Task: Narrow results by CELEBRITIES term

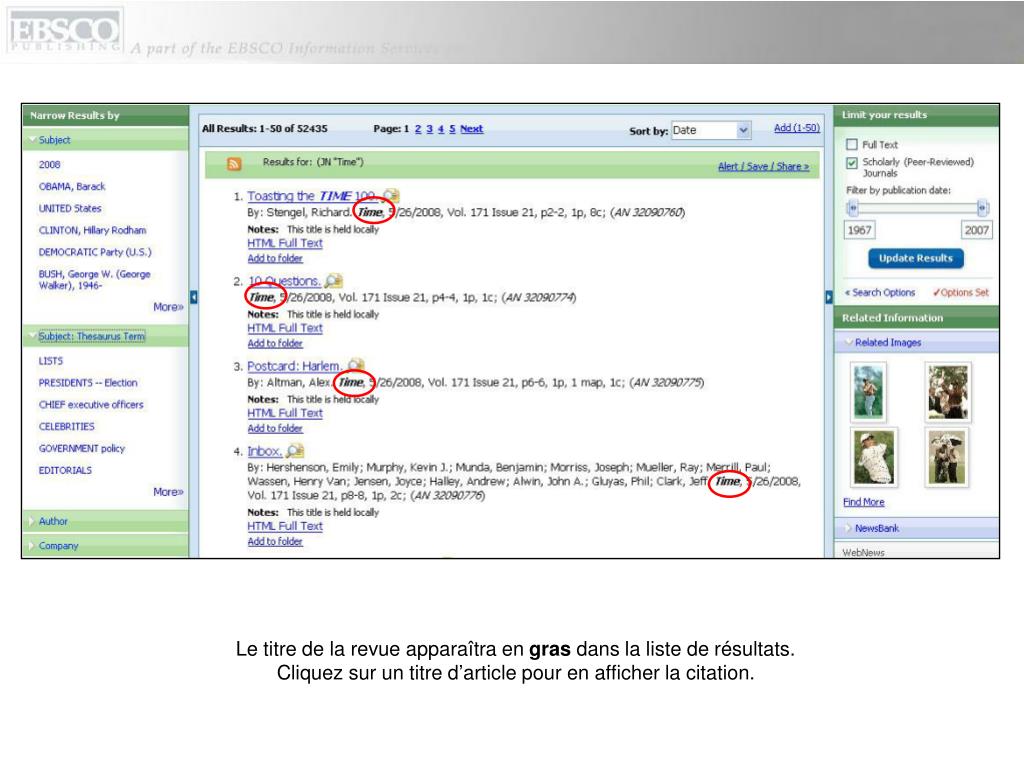Action: coord(67,426)
